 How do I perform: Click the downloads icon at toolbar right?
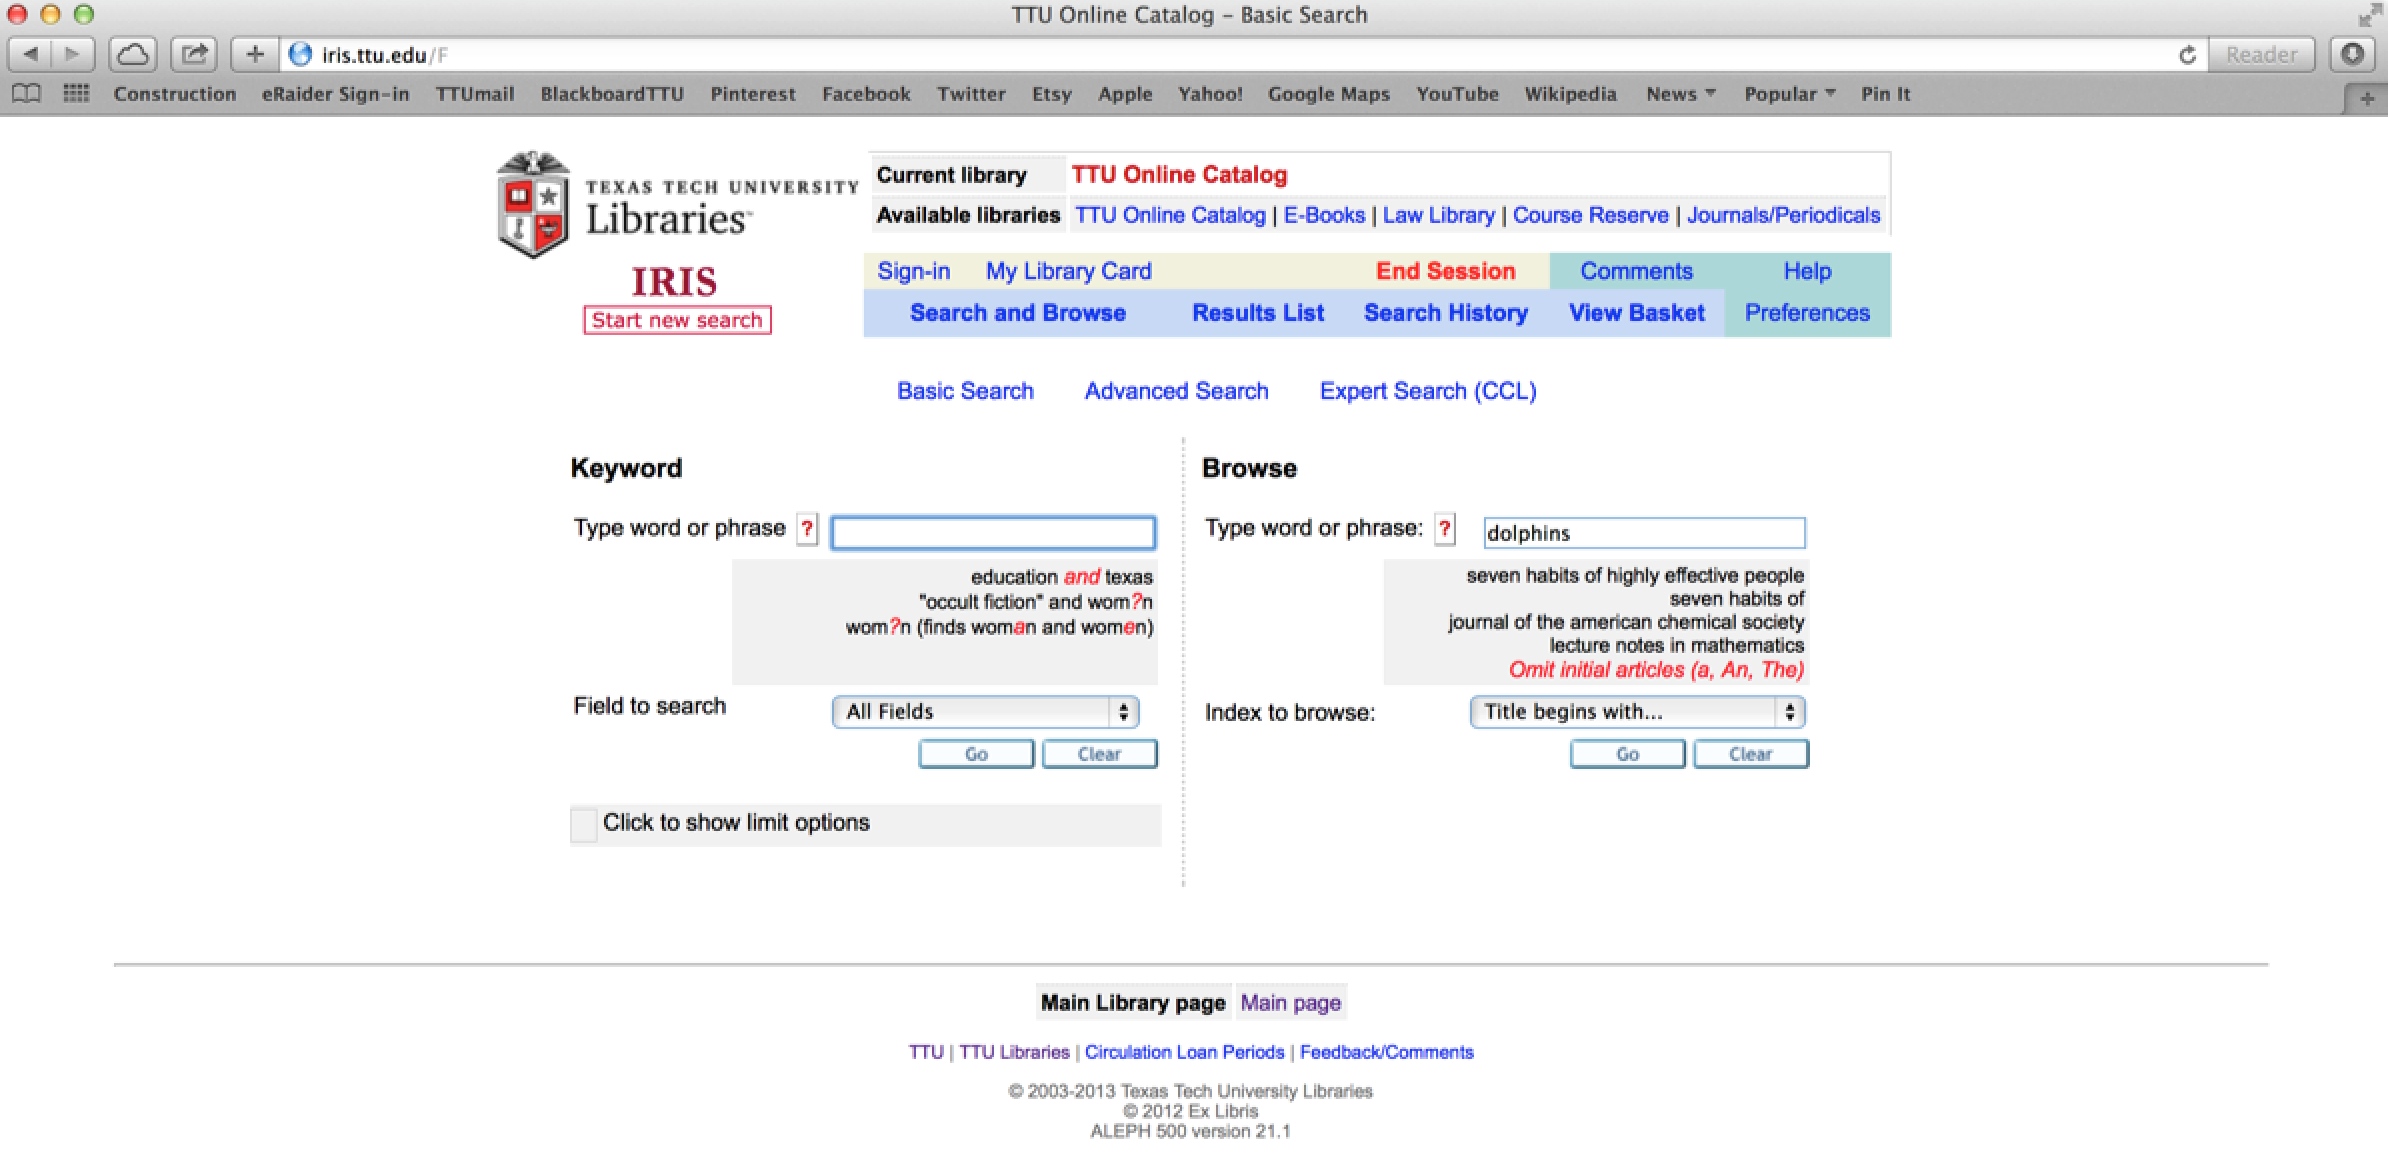click(x=2352, y=54)
